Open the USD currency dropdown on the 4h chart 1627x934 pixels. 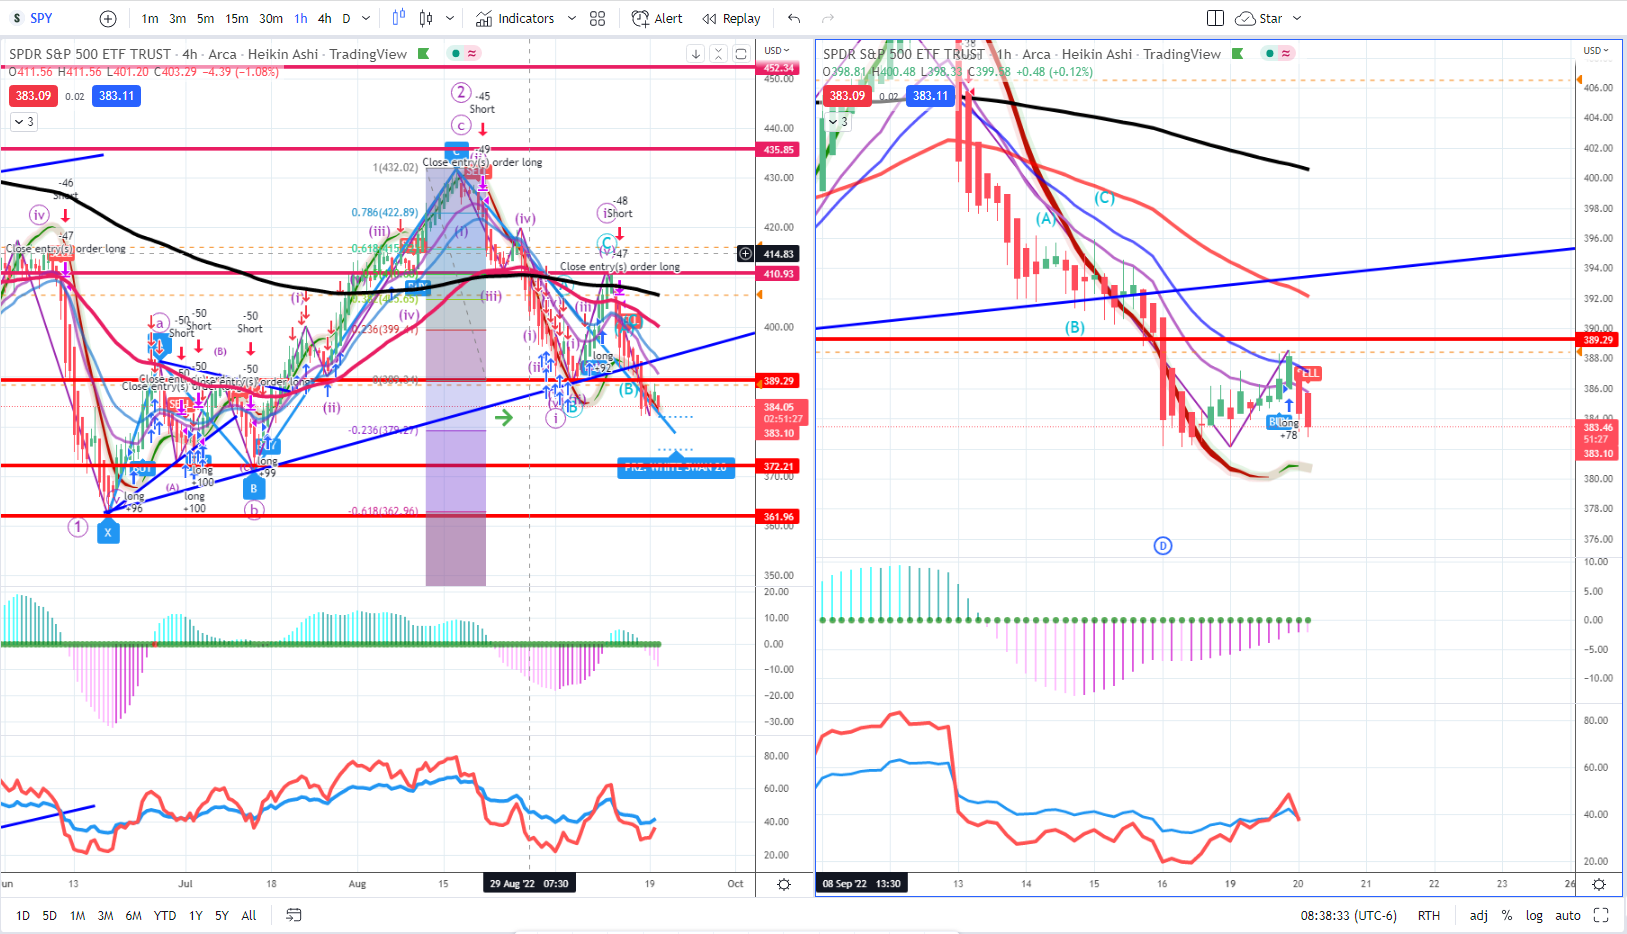[777, 51]
